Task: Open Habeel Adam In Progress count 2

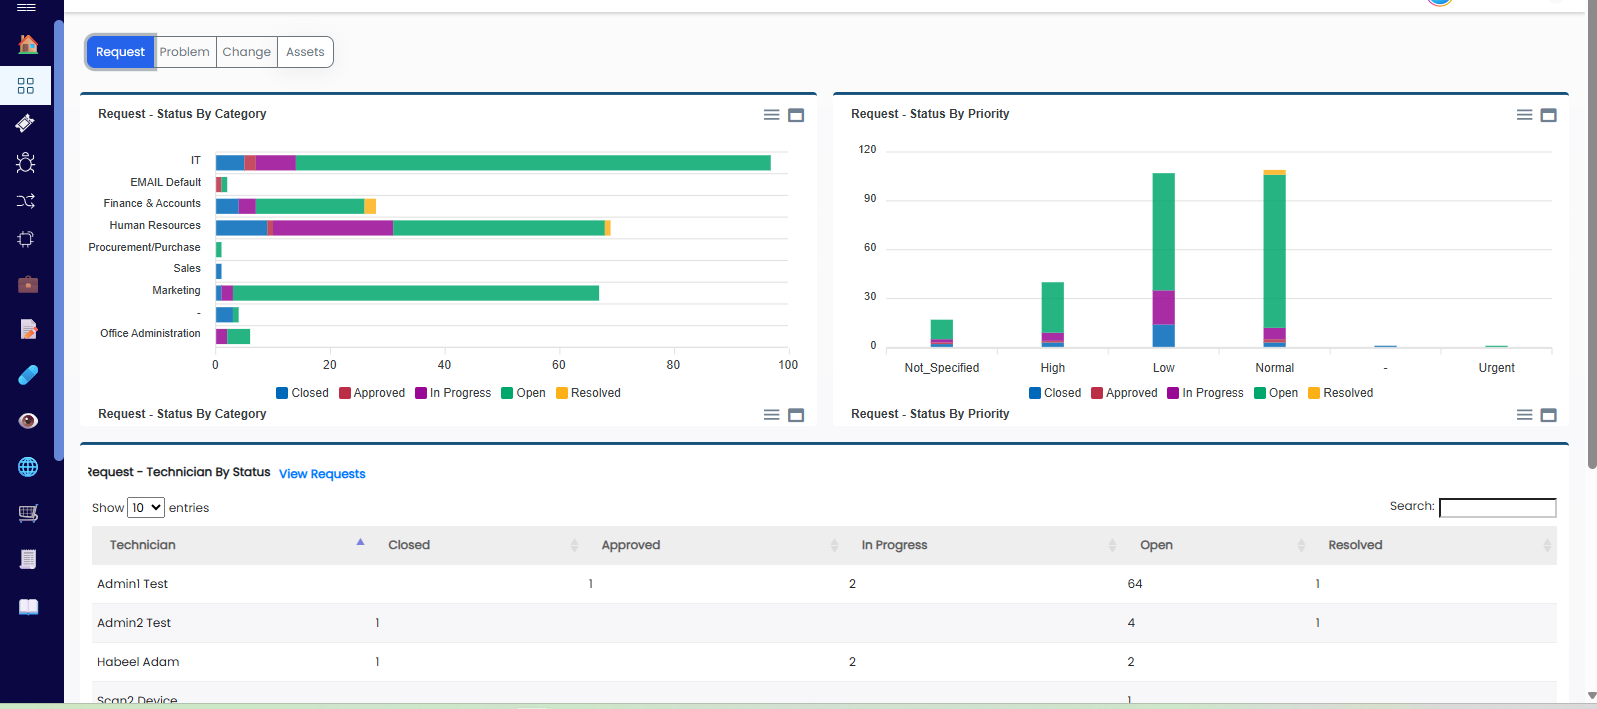Action: click(852, 662)
